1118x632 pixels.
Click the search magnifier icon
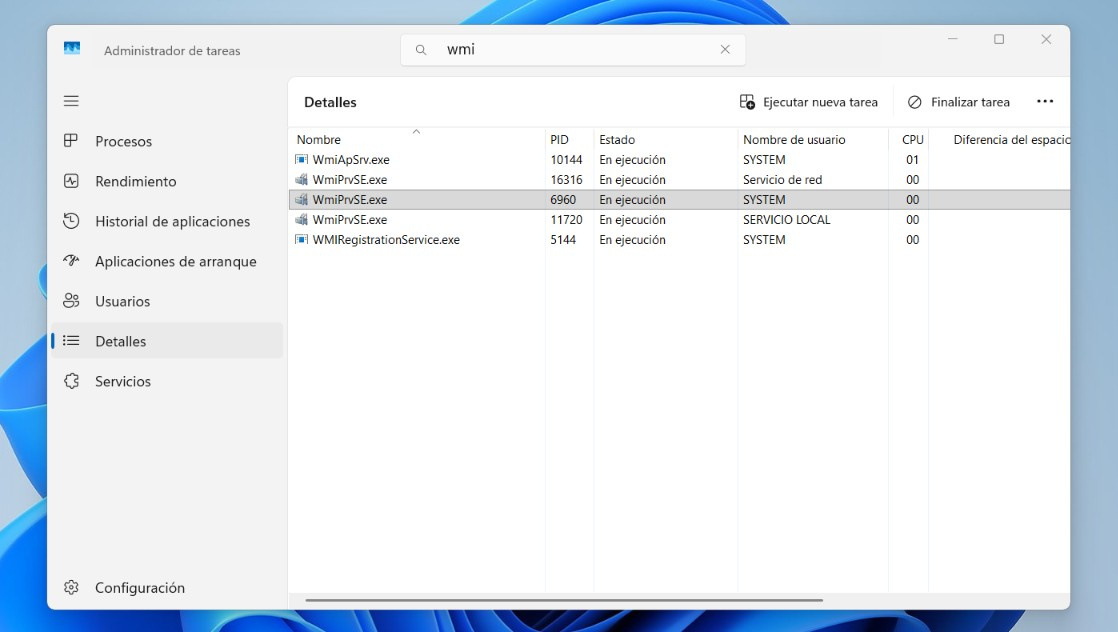tap(421, 50)
